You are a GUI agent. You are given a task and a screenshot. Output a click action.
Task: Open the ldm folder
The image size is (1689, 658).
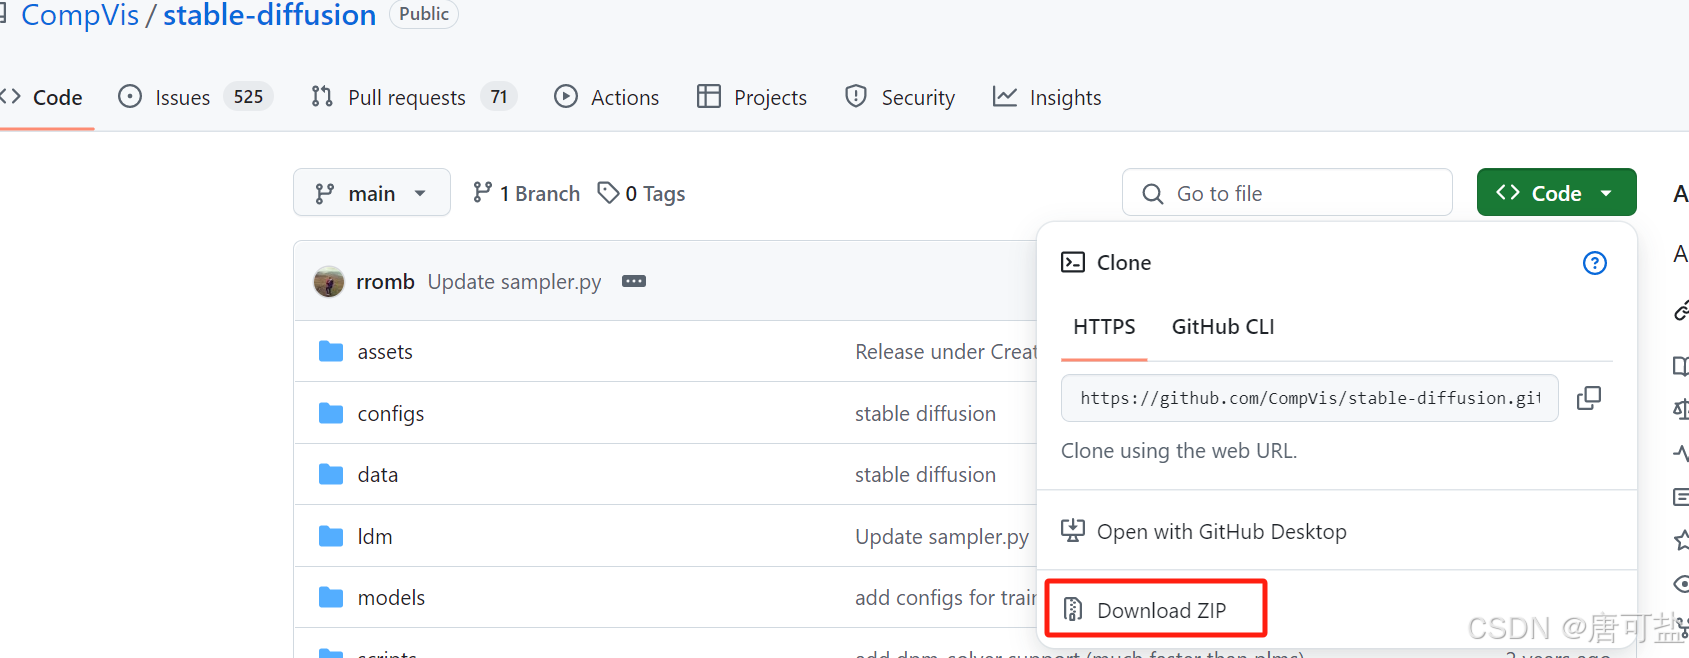pos(375,537)
